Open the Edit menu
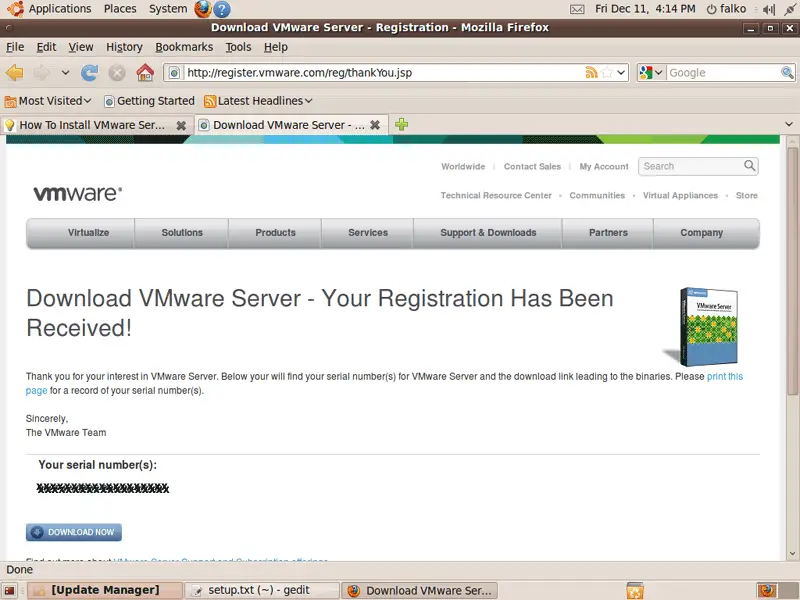 [46, 47]
